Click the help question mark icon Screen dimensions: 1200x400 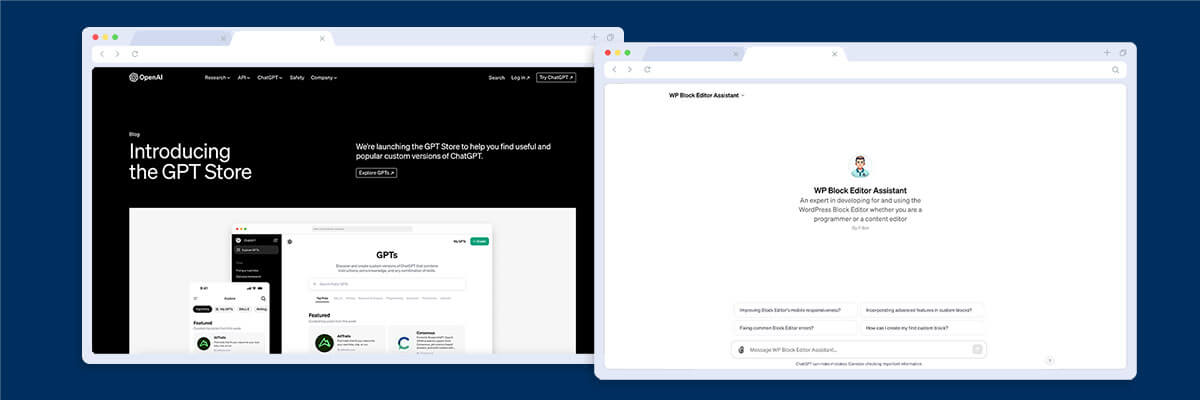[x=1050, y=359]
